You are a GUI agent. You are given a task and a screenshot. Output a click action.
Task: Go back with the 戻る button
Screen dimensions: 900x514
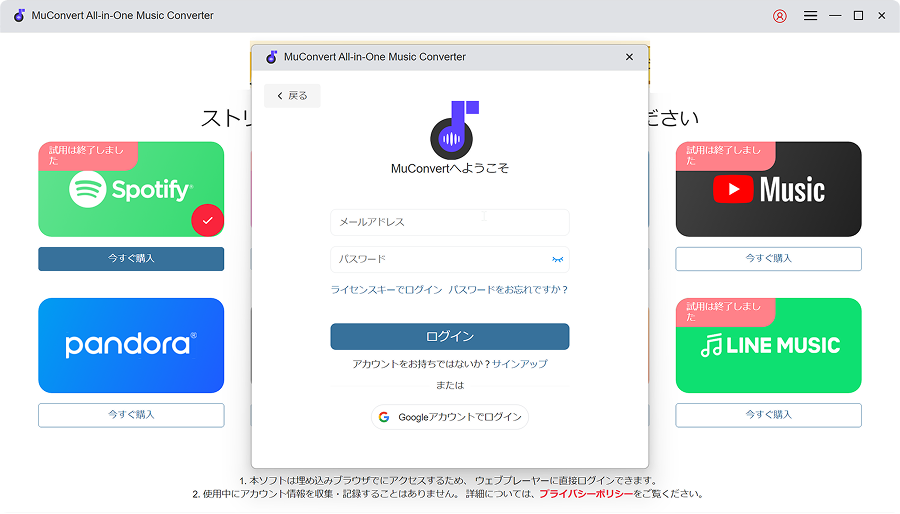tap(292, 96)
